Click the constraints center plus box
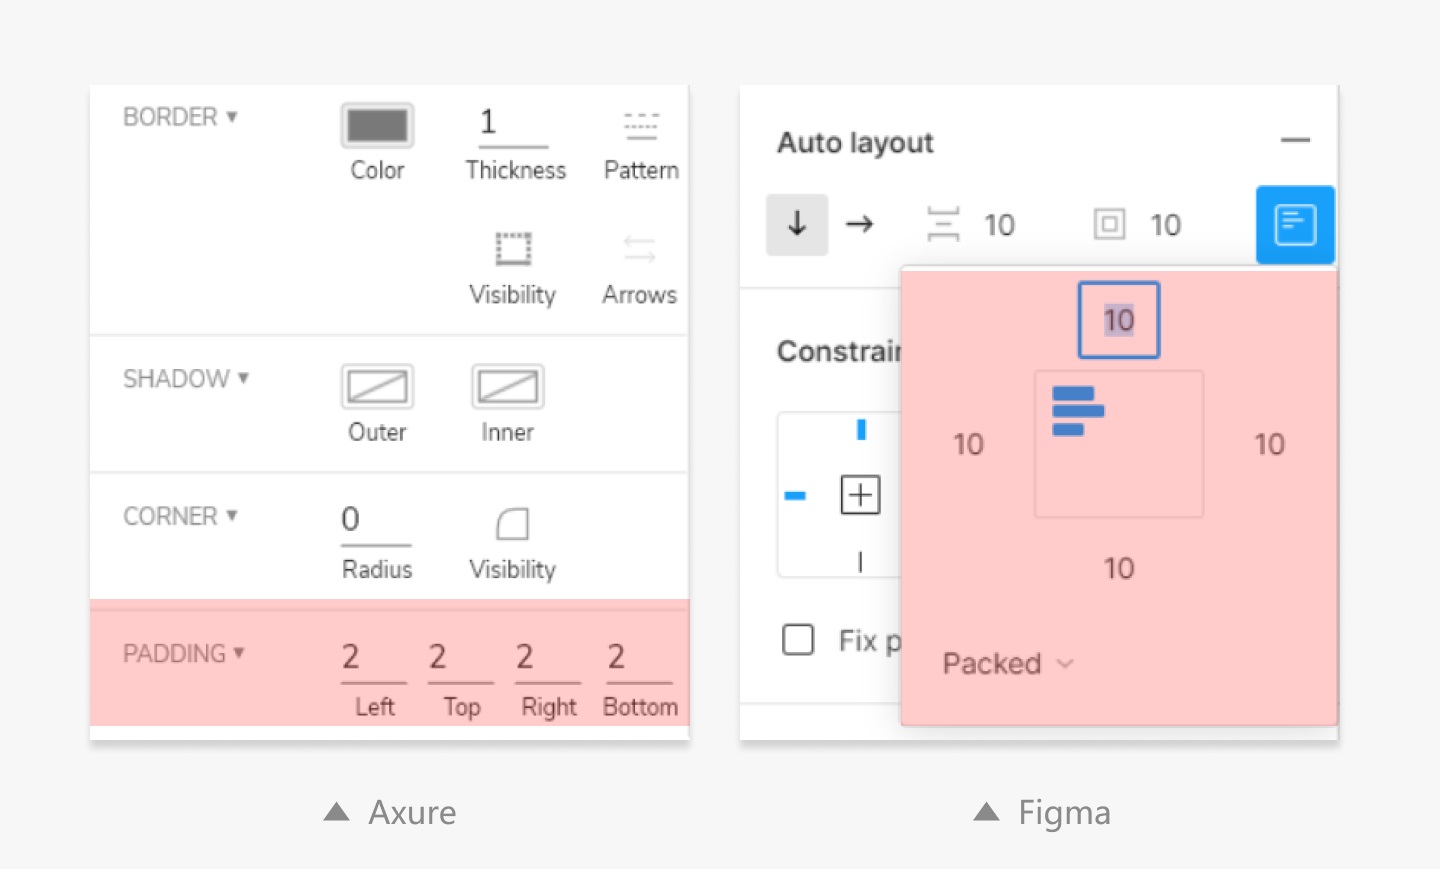 tap(860, 495)
